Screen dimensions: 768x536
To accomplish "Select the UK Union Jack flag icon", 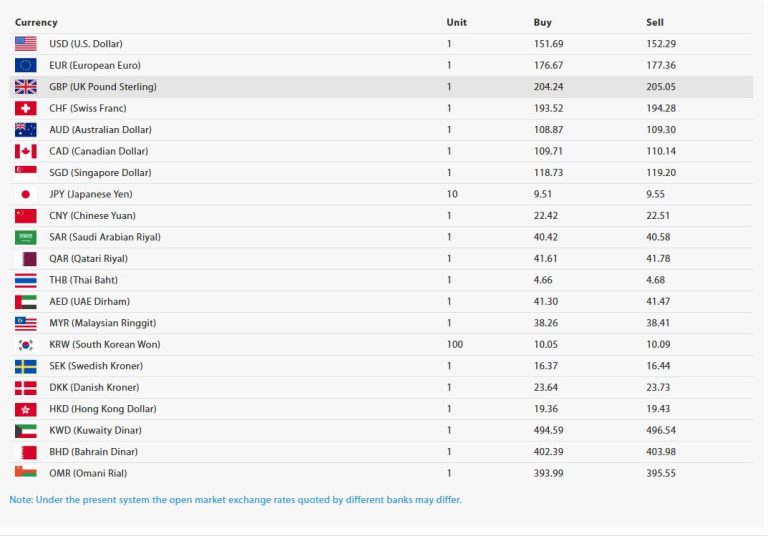I will (25, 87).
